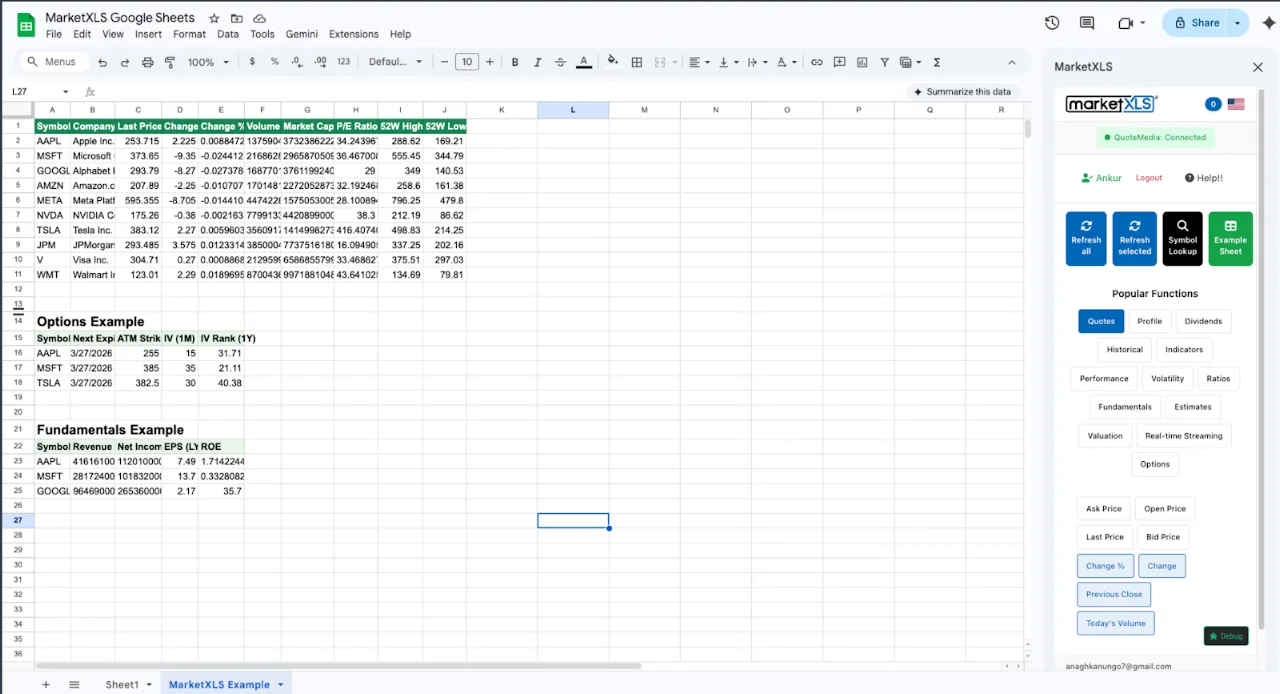The width and height of the screenshot is (1280, 694).
Task: Click the Refresh selected button
Action: [1134, 239]
